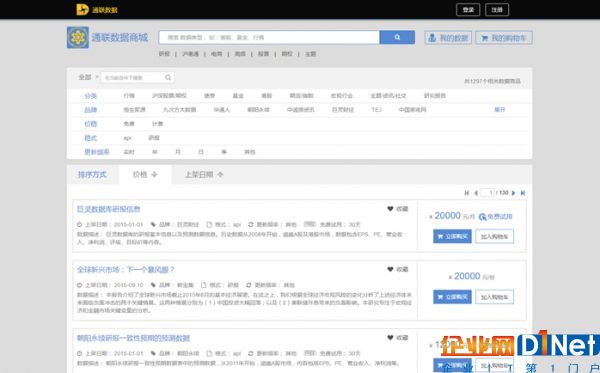
Task: Click the 注册 register button
Action: pyautogui.click(x=497, y=10)
